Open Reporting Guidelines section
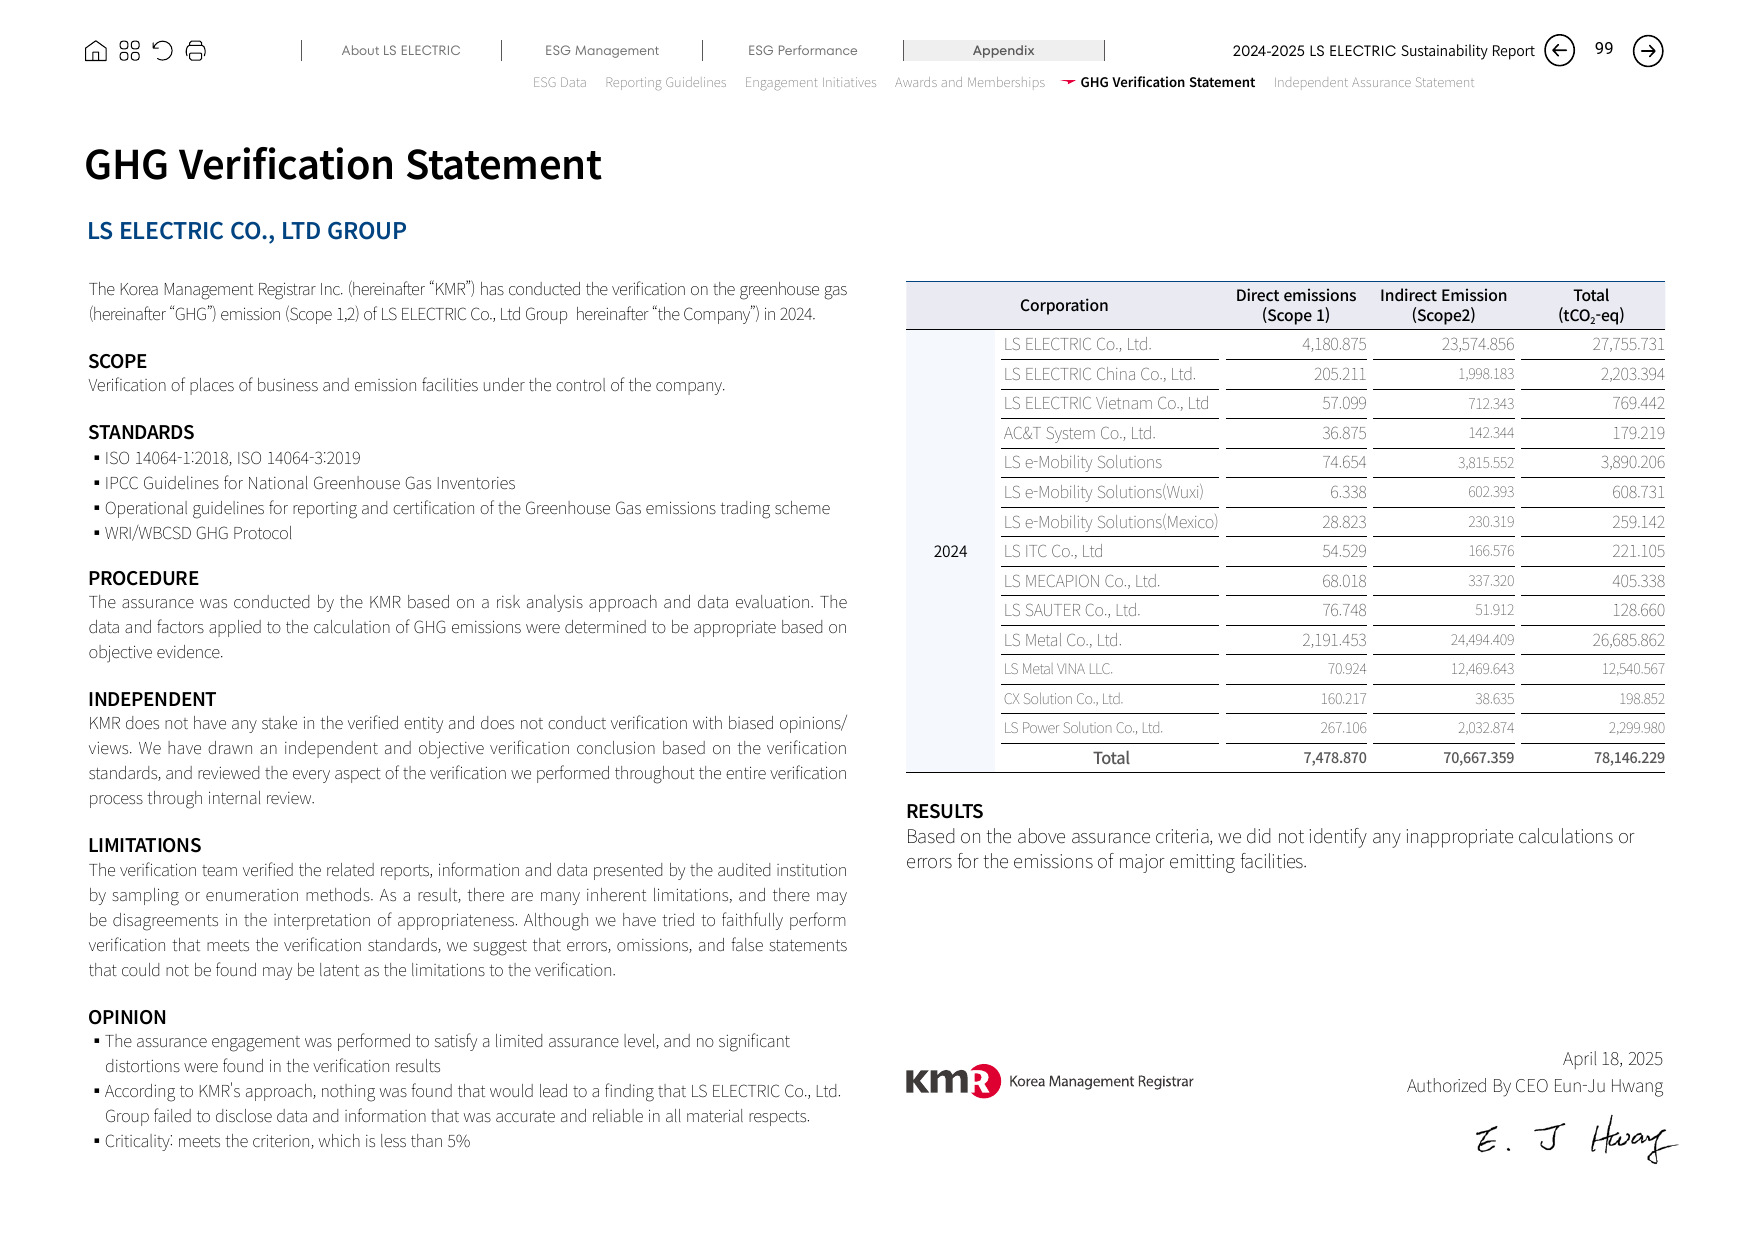This screenshot has height=1241, width=1754. click(x=666, y=82)
